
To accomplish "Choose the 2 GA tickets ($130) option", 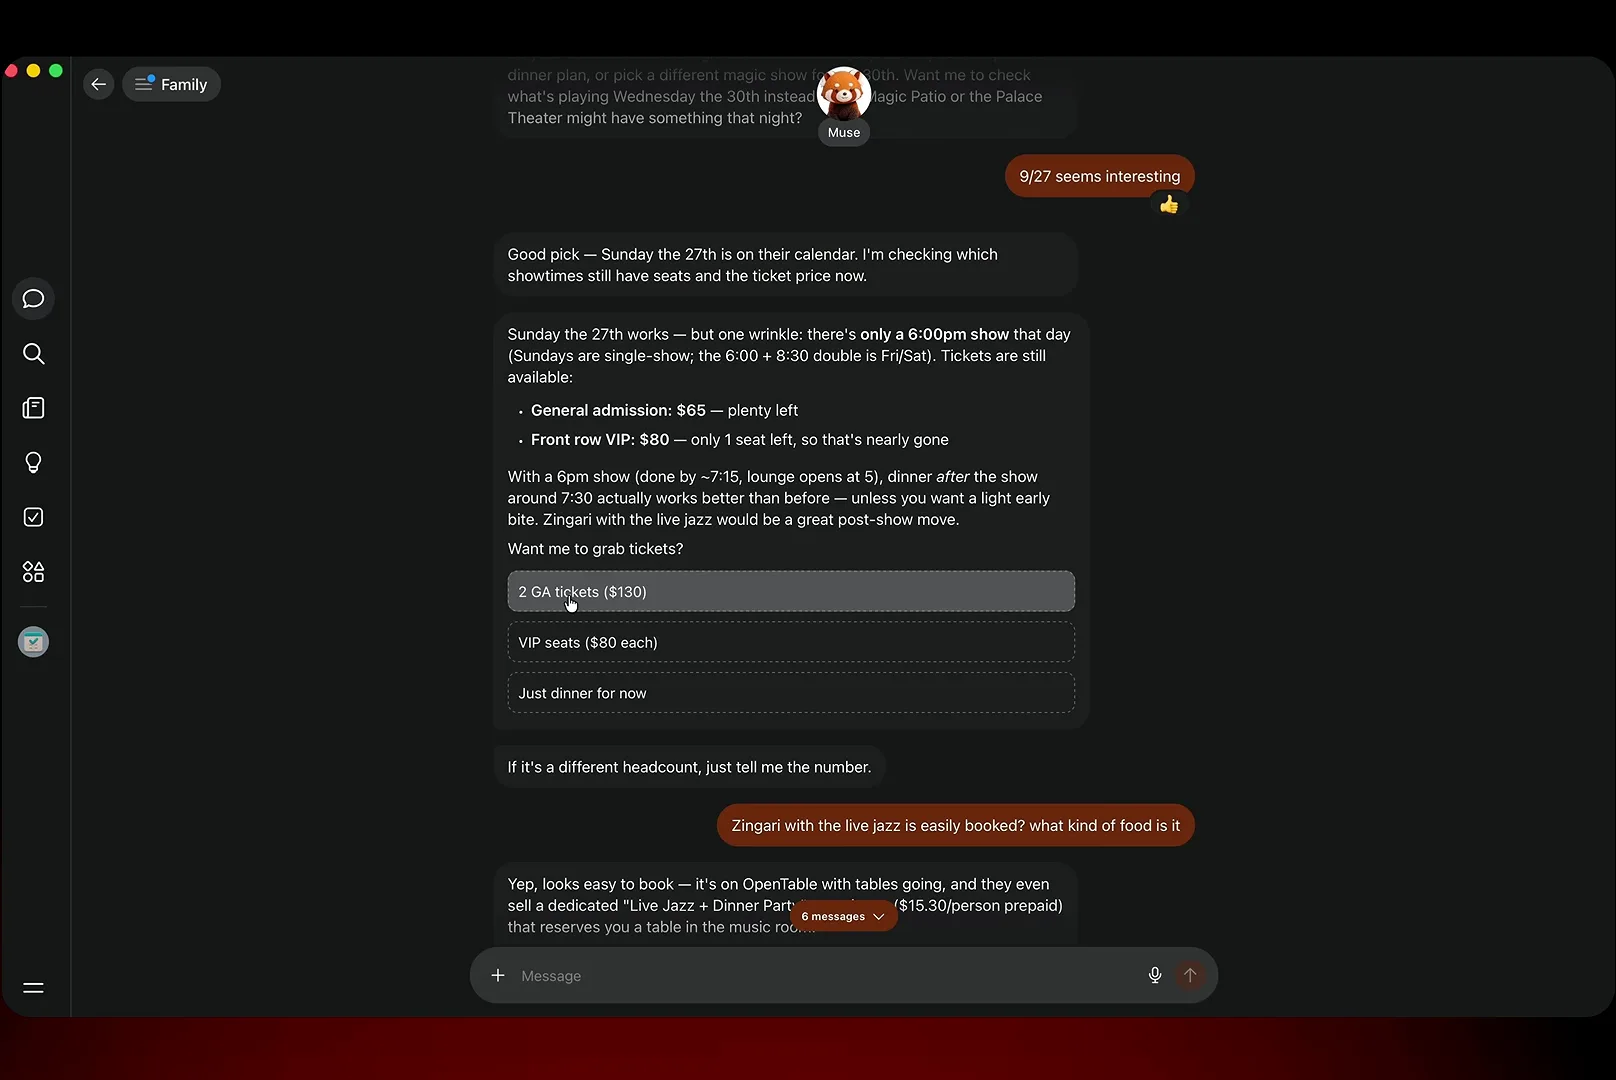I will 791,591.
